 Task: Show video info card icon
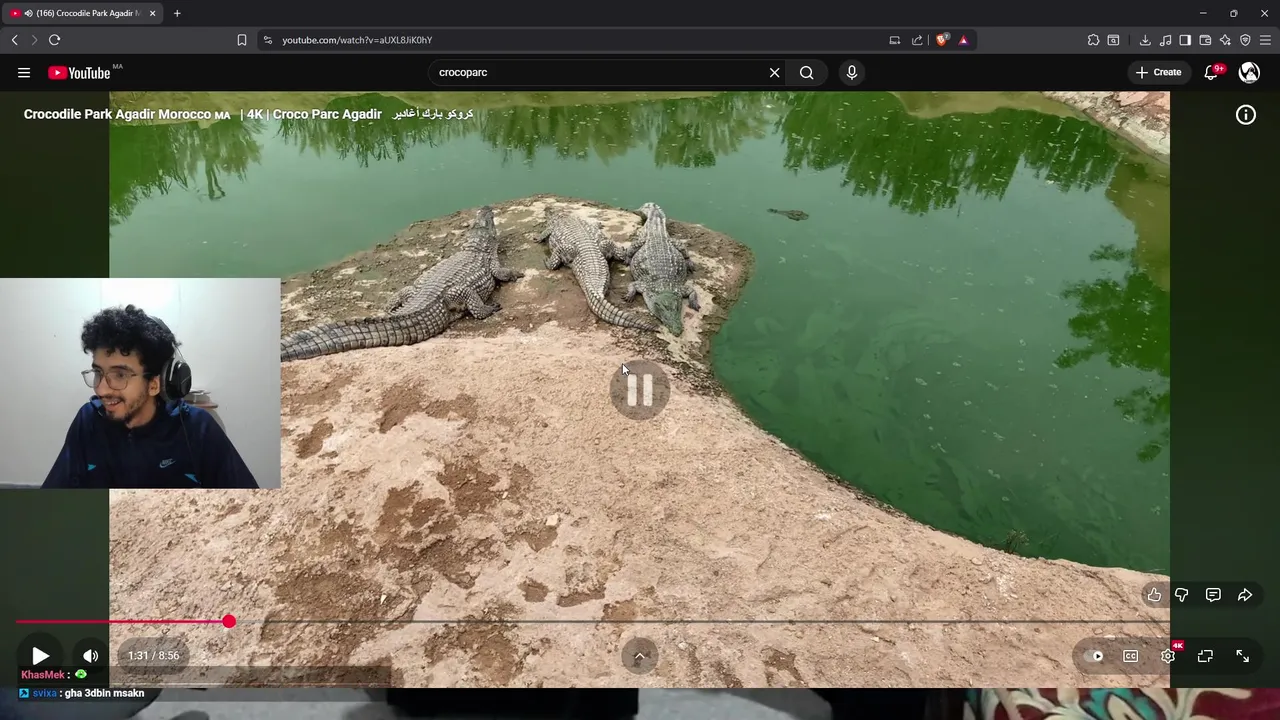pyautogui.click(x=1246, y=115)
